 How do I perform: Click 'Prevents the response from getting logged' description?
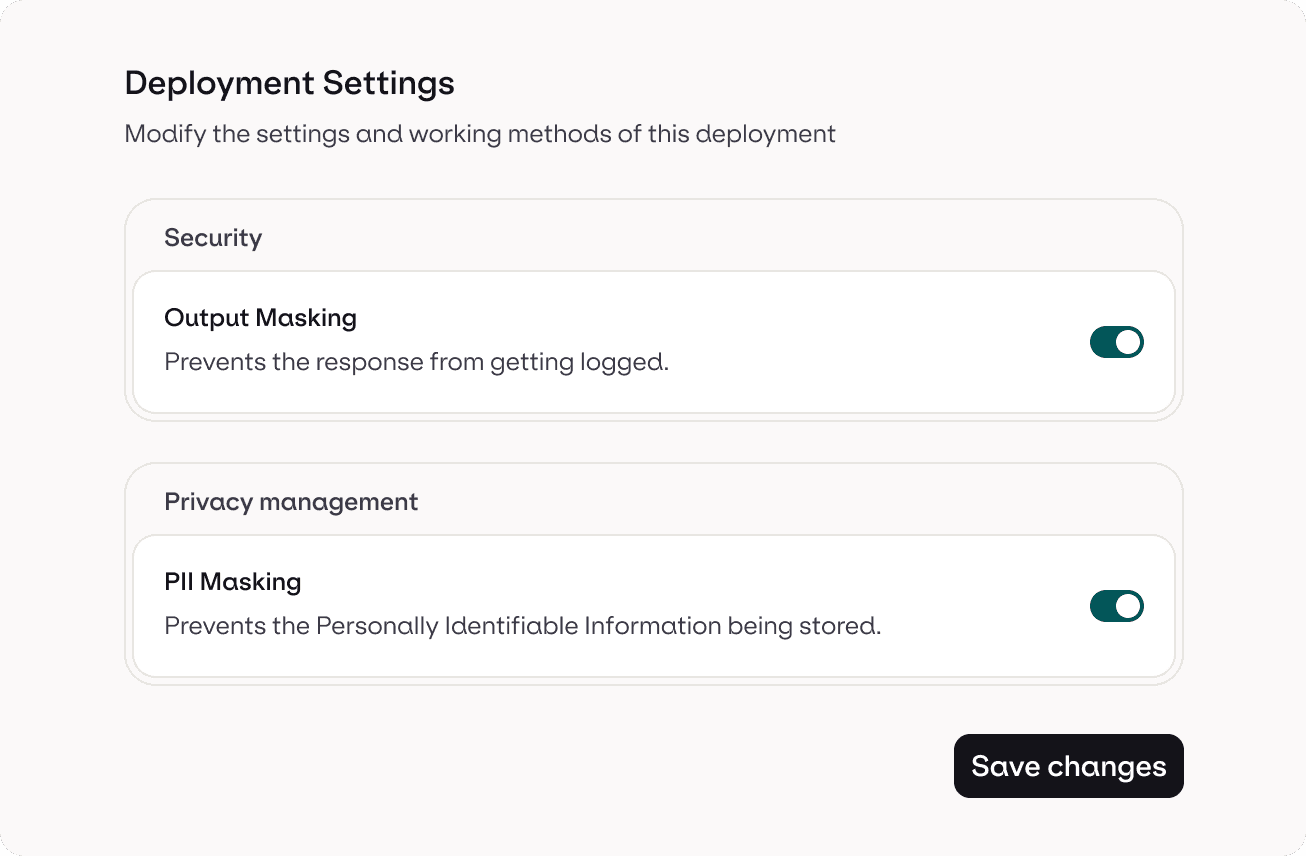[x=416, y=362]
